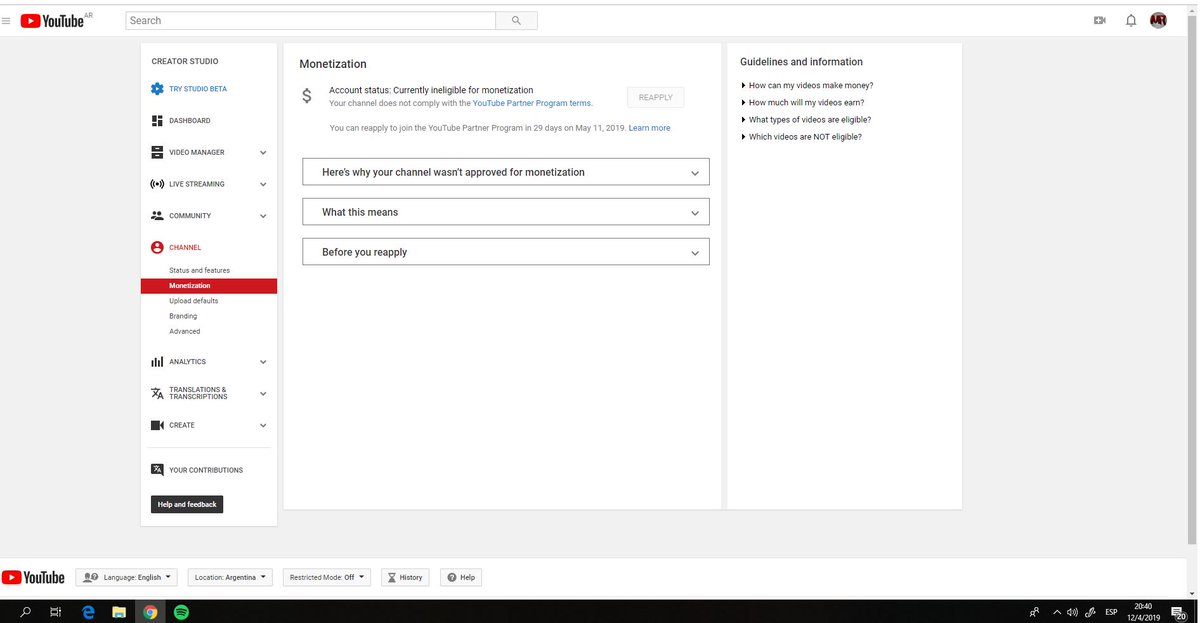Open the upload video camera icon

[x=1100, y=20]
